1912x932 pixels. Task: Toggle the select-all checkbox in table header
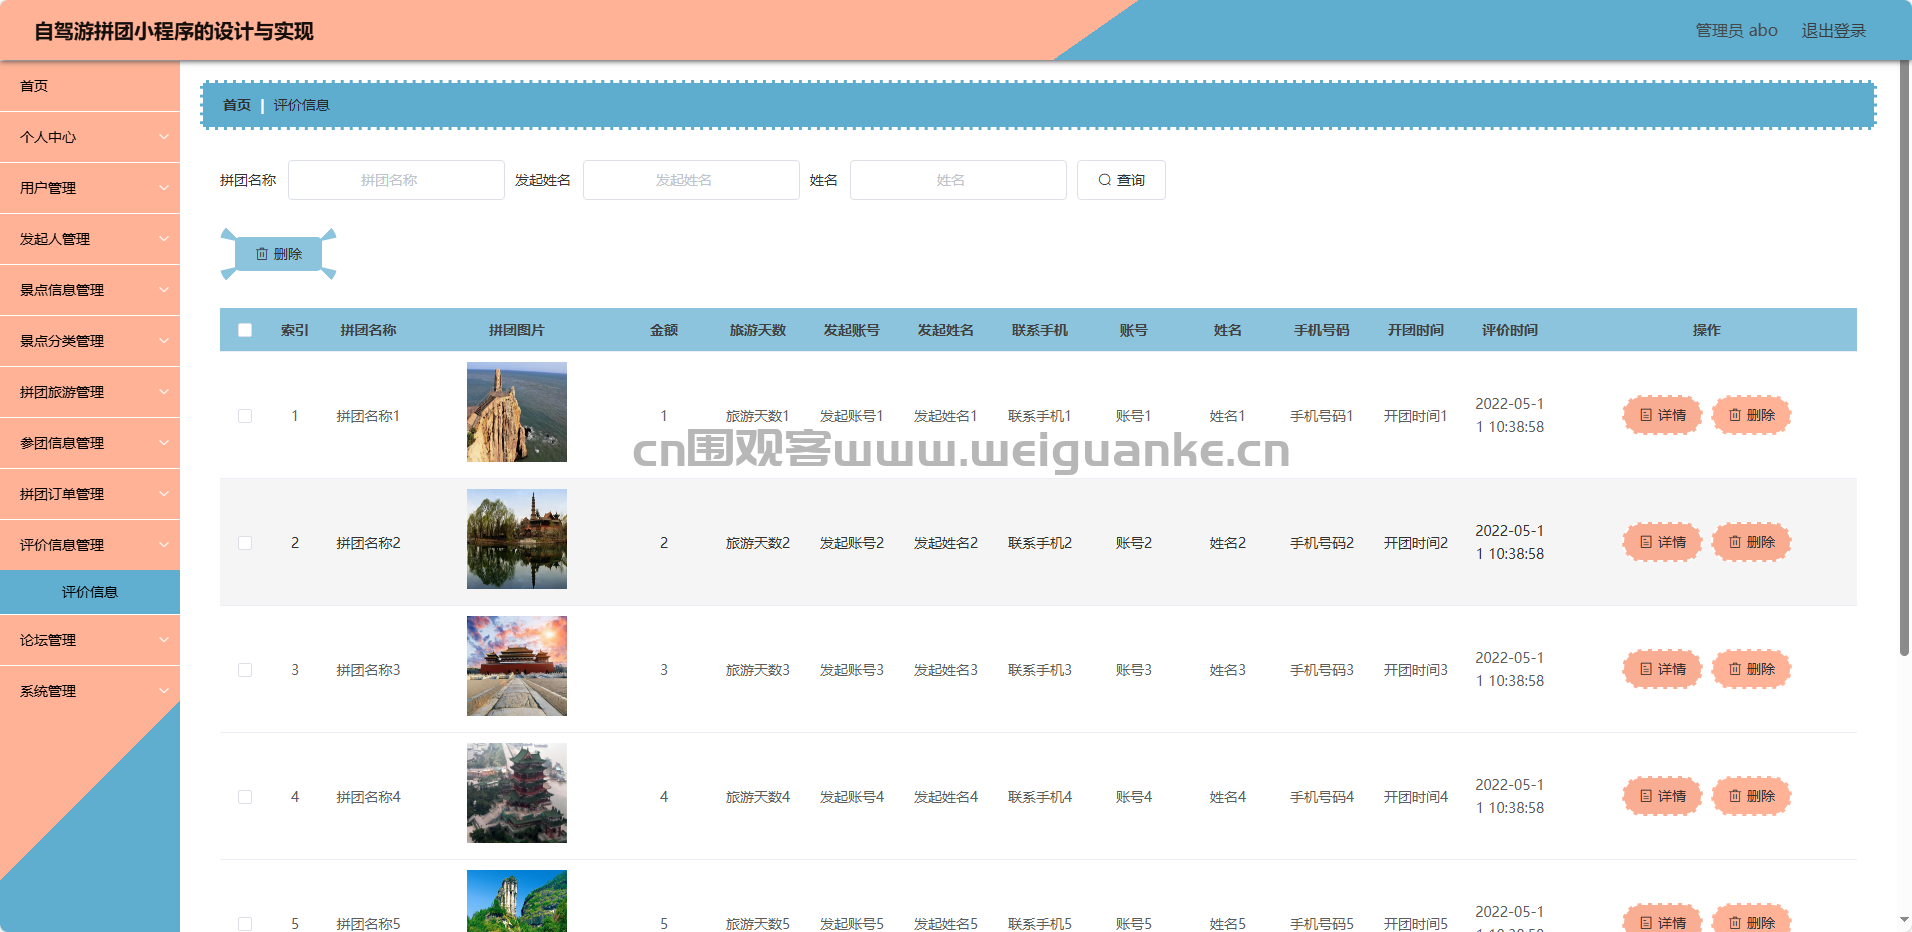tap(245, 330)
